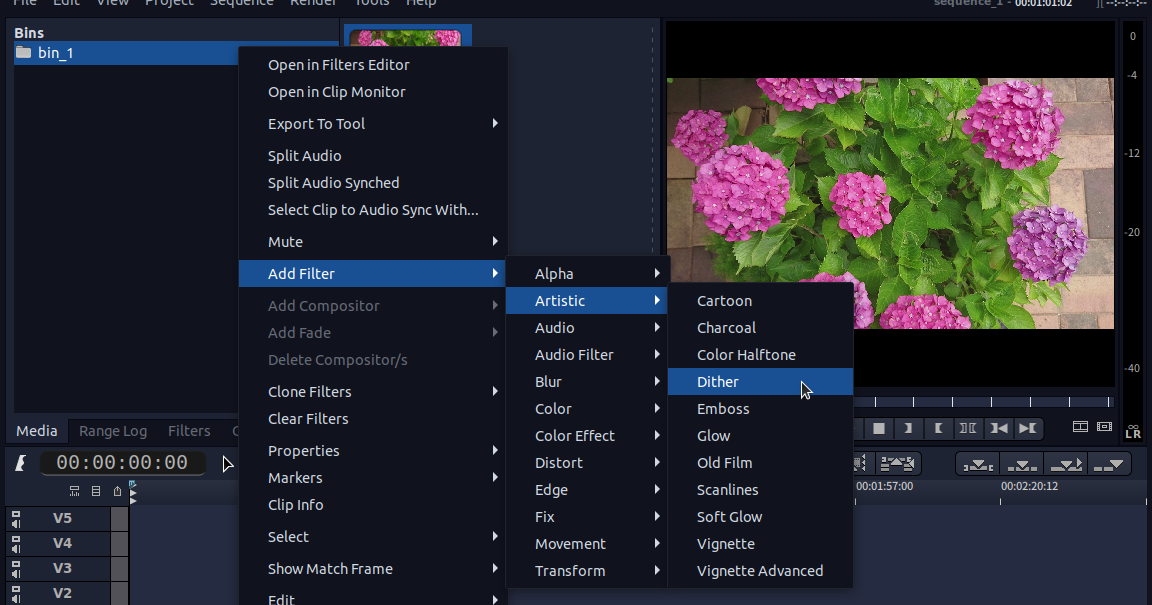The height and width of the screenshot is (605, 1152).
Task: Click the pen icon left of the timecode
Action: [21, 462]
